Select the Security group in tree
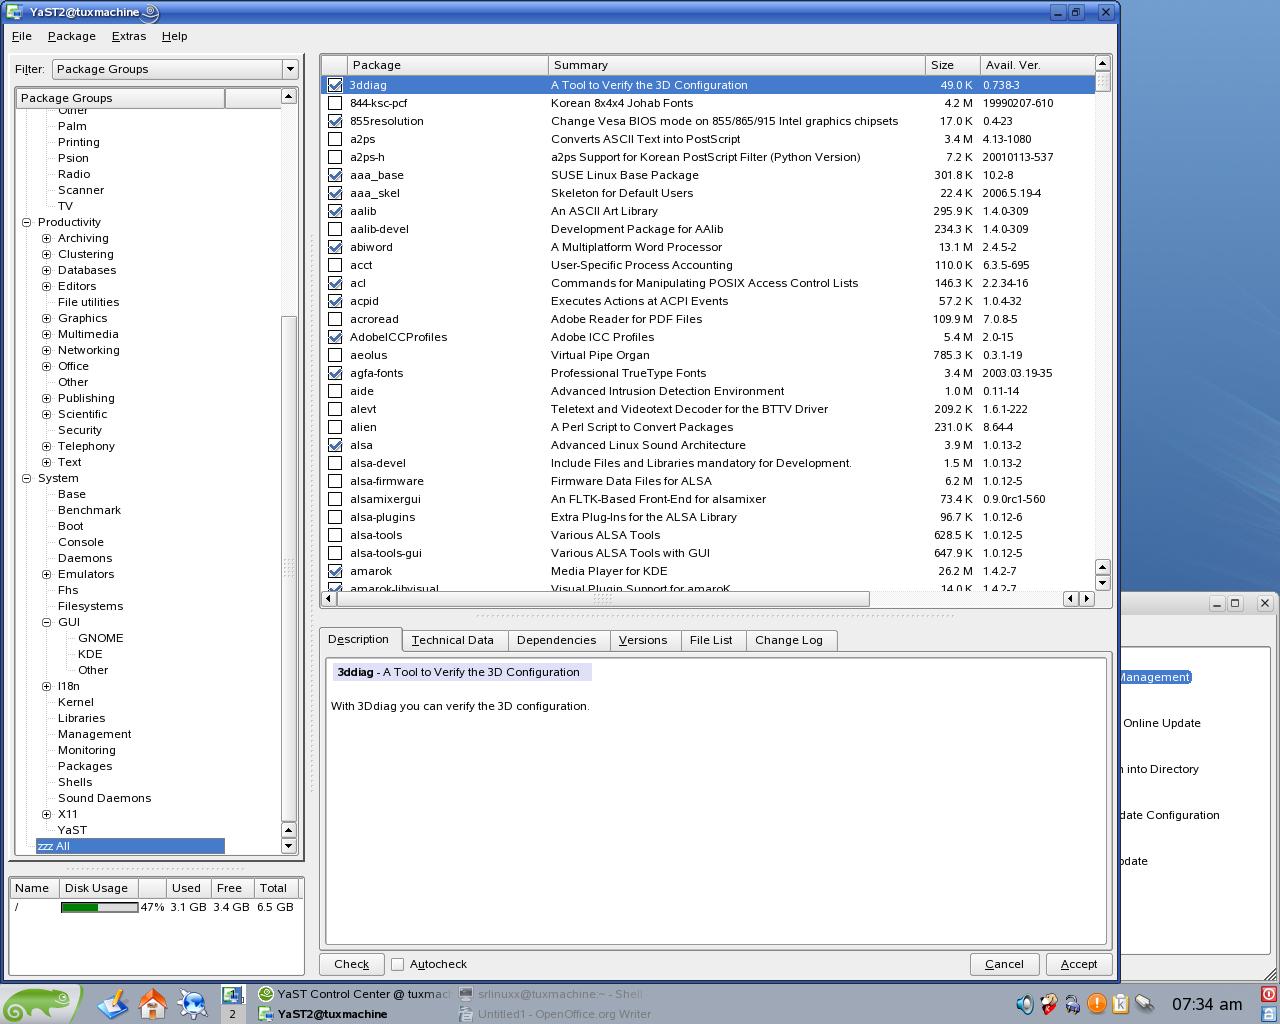The height and width of the screenshot is (1024, 1280). click(x=80, y=430)
